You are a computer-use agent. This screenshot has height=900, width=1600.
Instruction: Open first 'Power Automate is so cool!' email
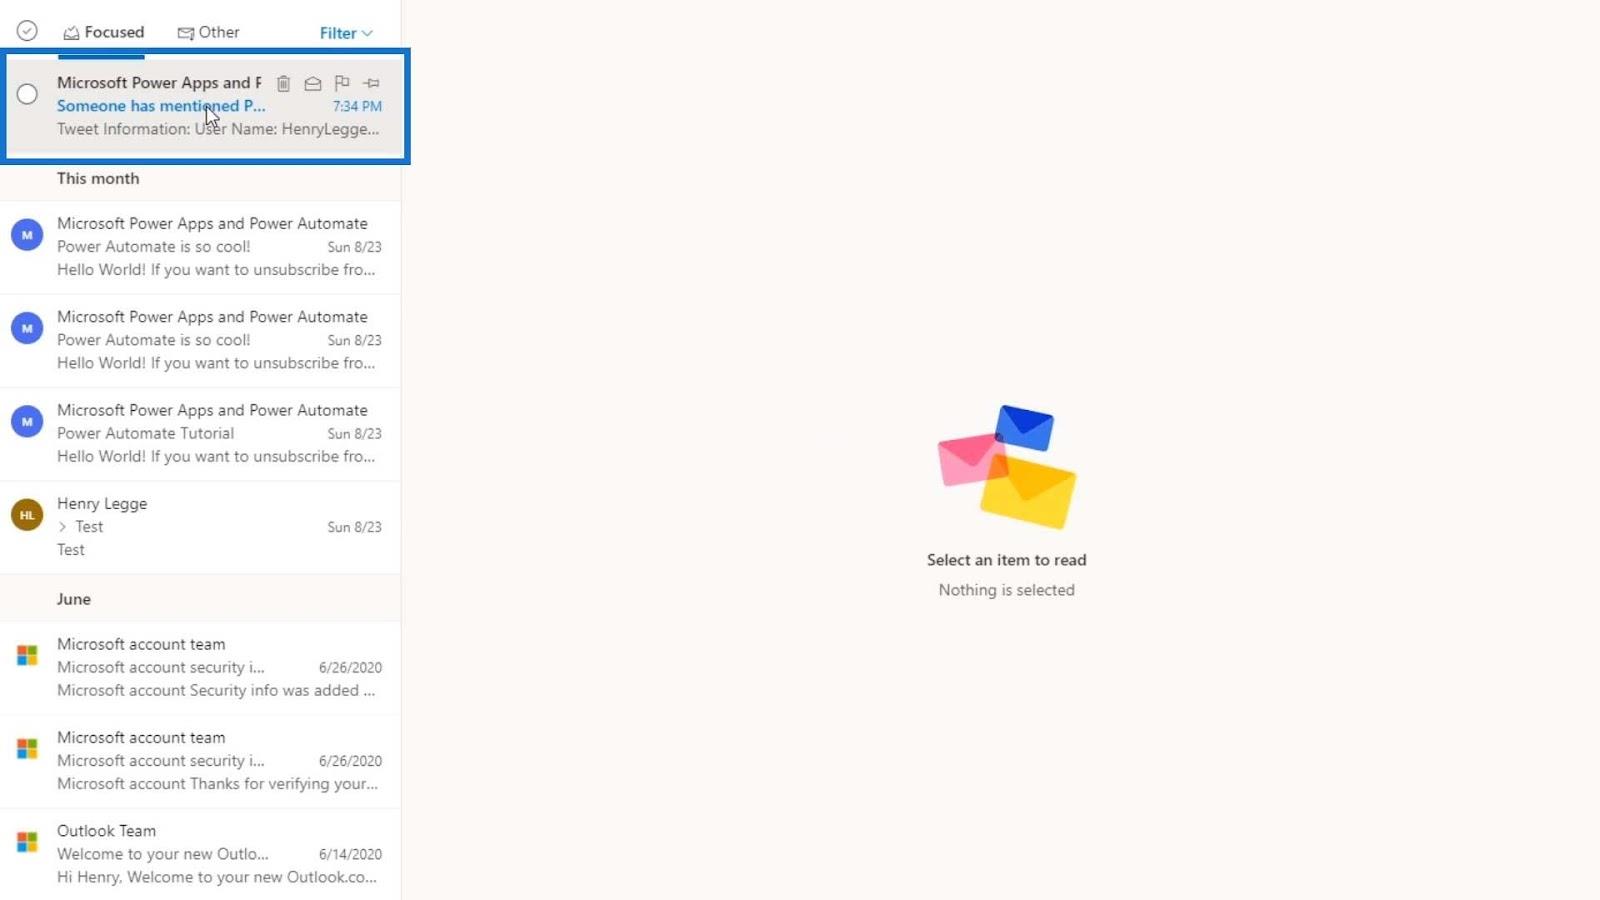(x=200, y=247)
